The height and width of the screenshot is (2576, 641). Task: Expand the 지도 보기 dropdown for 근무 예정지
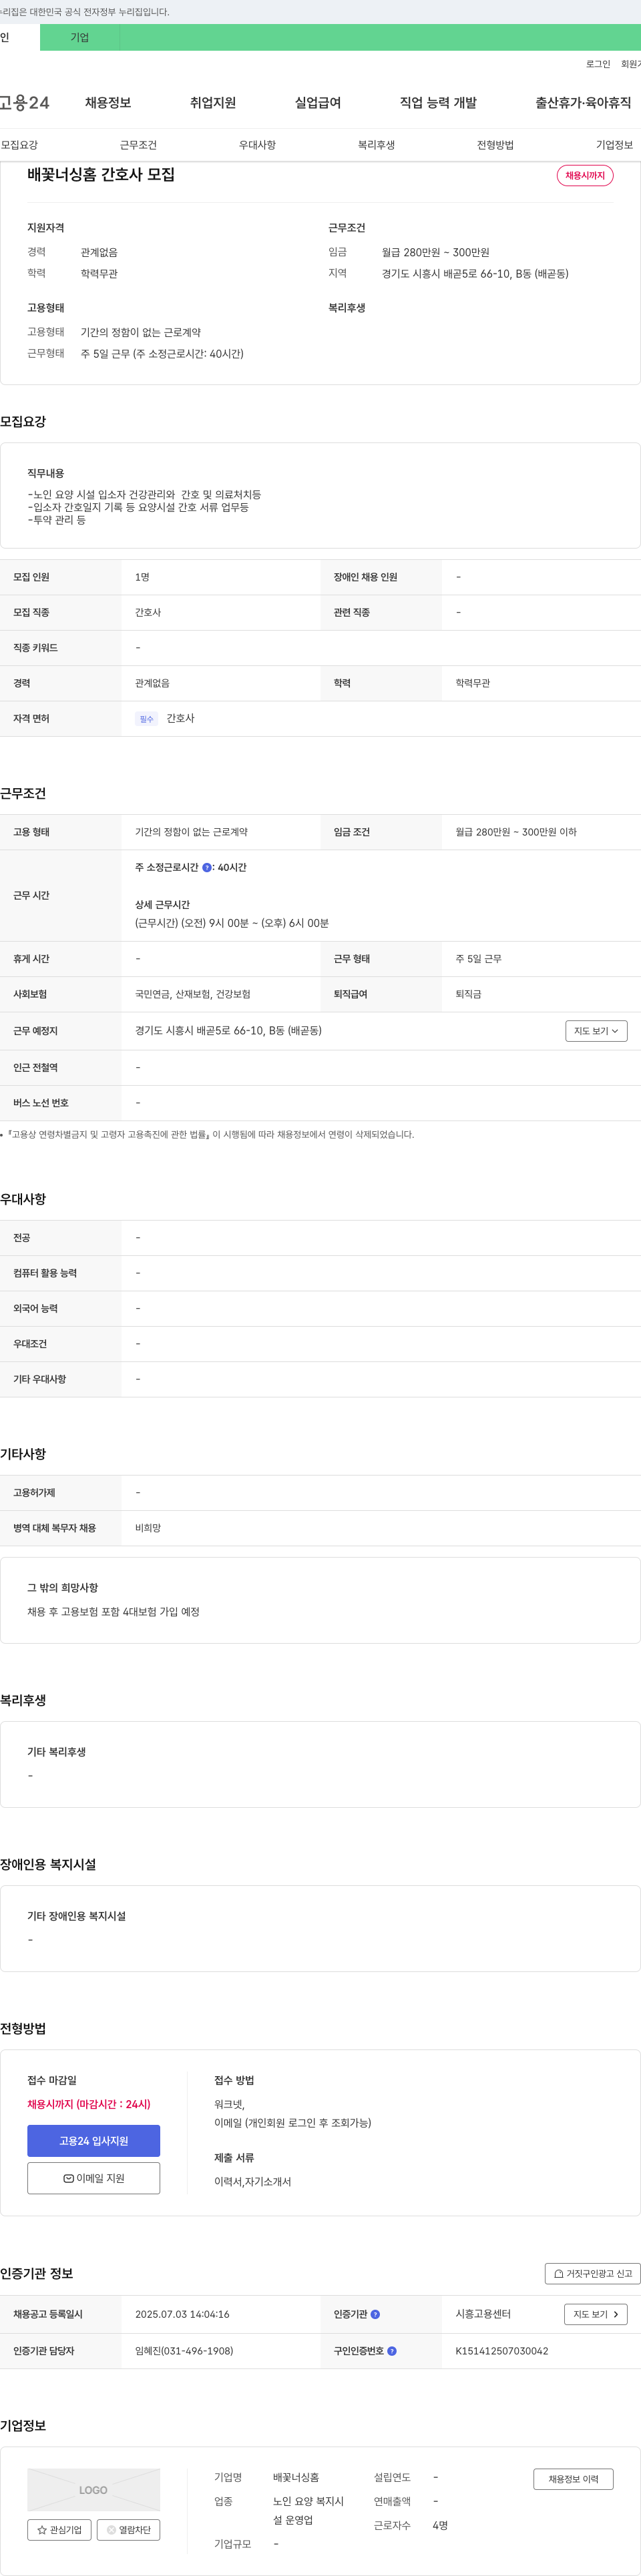(x=596, y=1031)
